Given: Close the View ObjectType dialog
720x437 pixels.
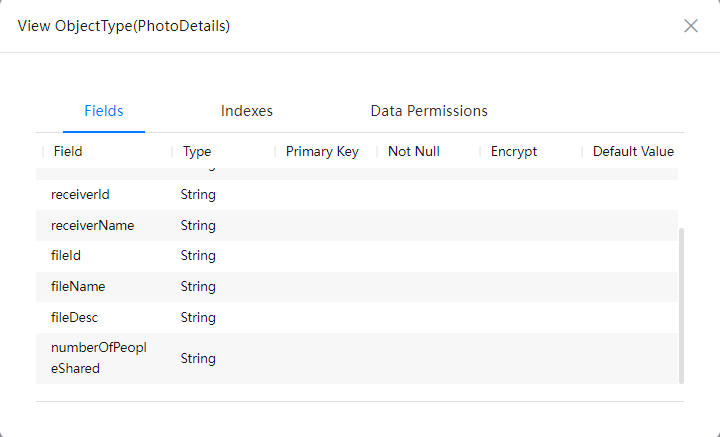Looking at the screenshot, I should tap(691, 26).
